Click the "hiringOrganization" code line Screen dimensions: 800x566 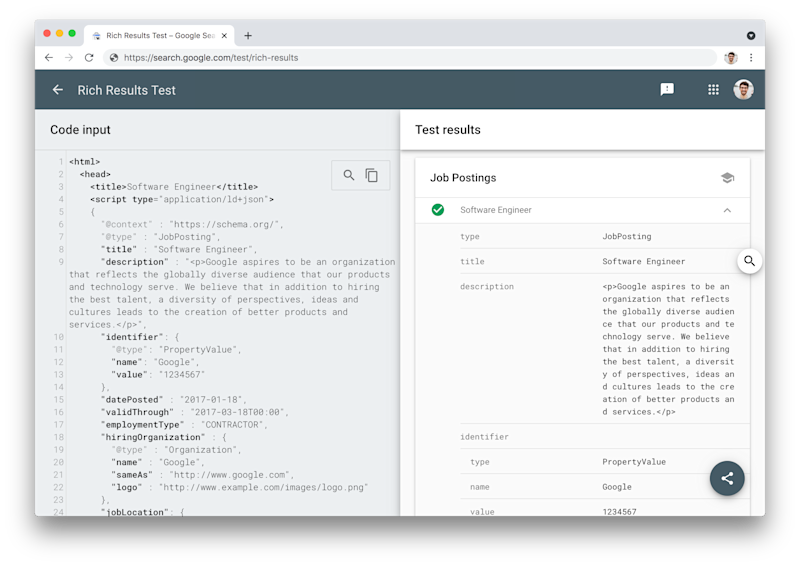(x=163, y=437)
